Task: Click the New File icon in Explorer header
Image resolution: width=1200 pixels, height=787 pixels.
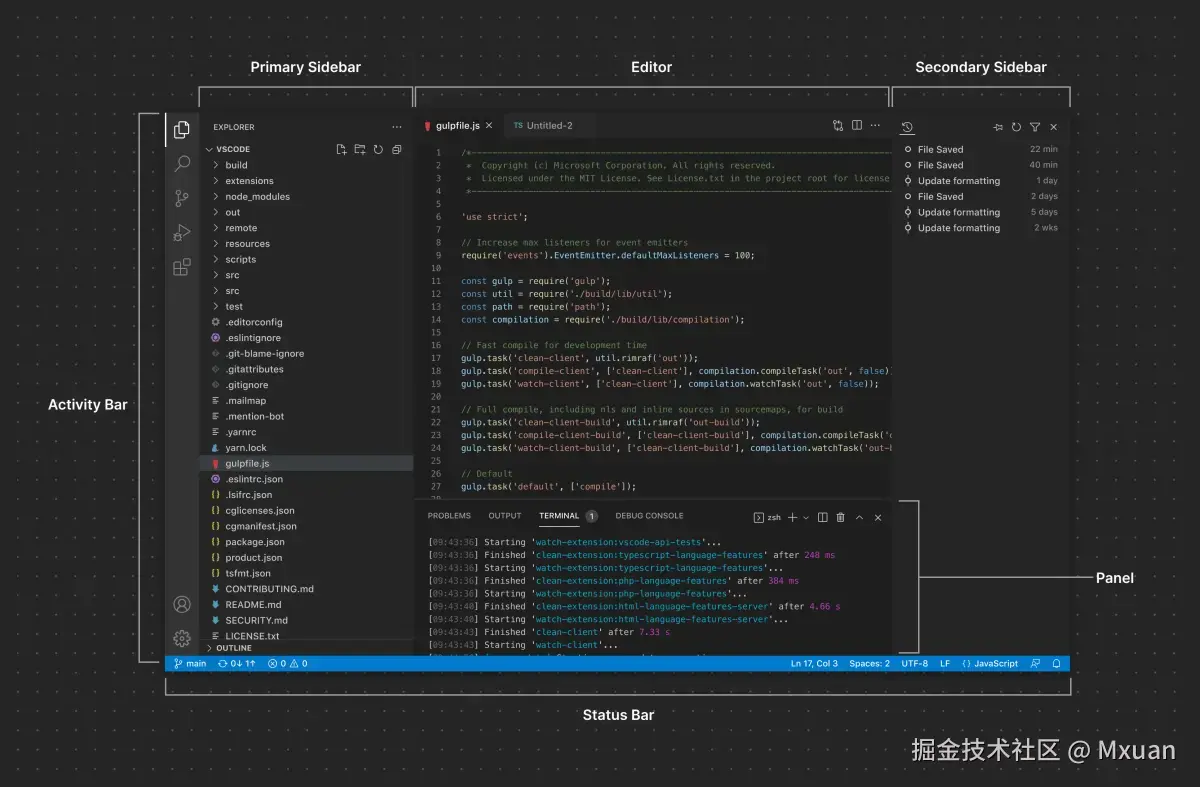Action: tap(342, 149)
